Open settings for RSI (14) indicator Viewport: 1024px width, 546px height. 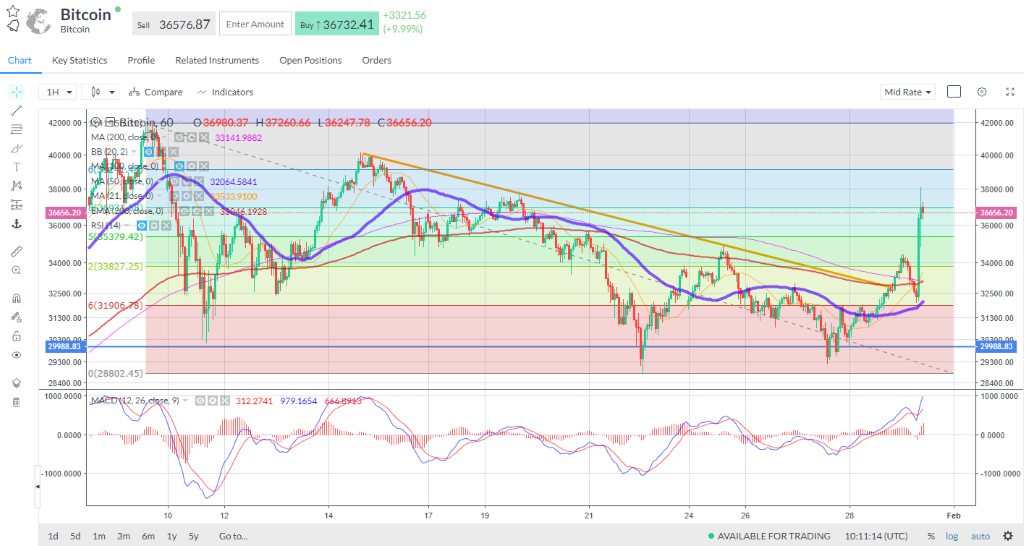(154, 225)
